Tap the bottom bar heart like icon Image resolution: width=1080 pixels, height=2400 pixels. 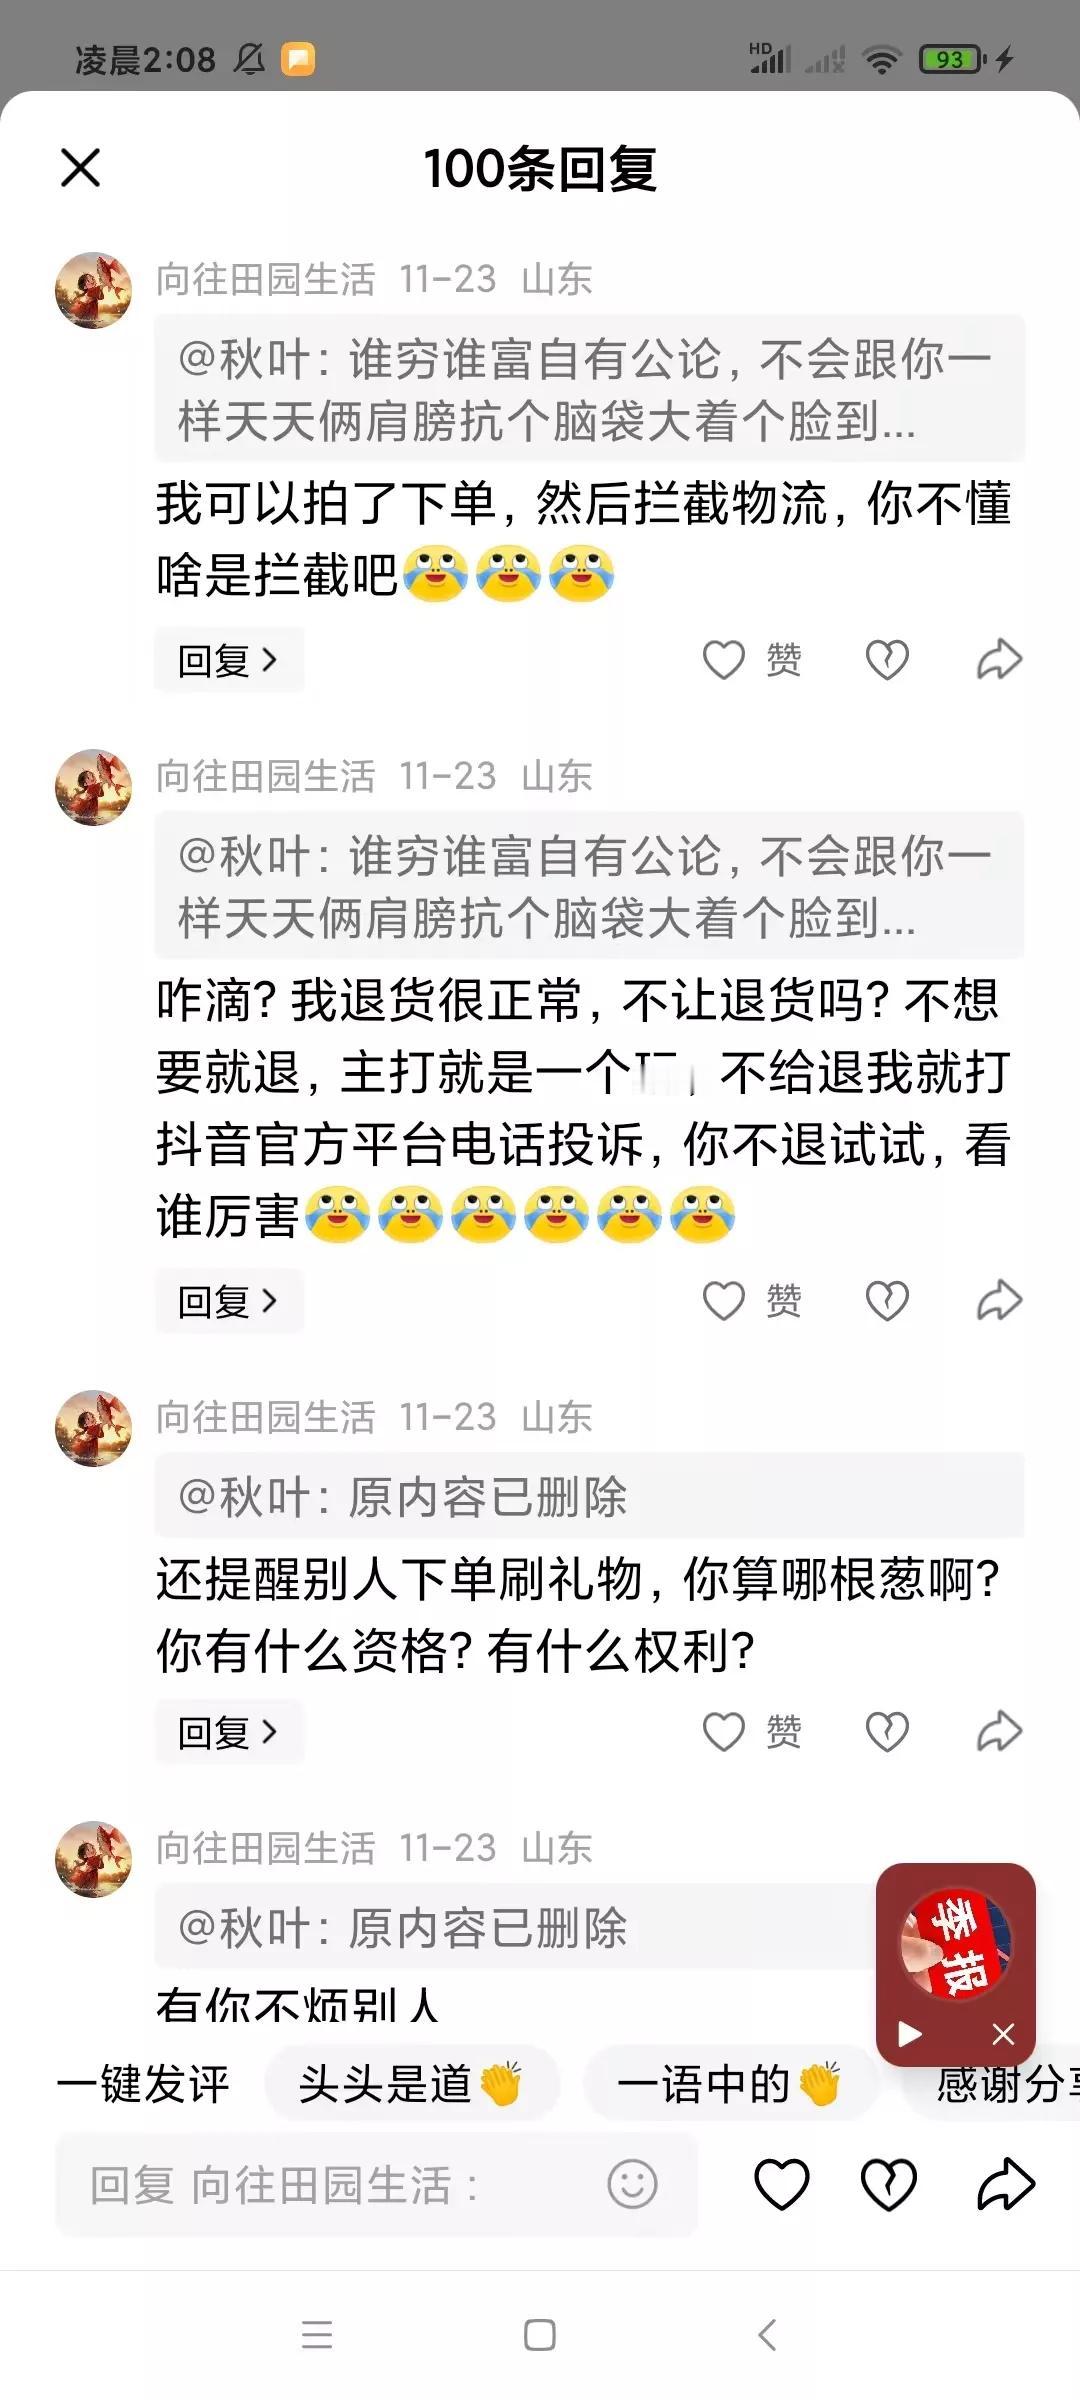click(x=781, y=2184)
